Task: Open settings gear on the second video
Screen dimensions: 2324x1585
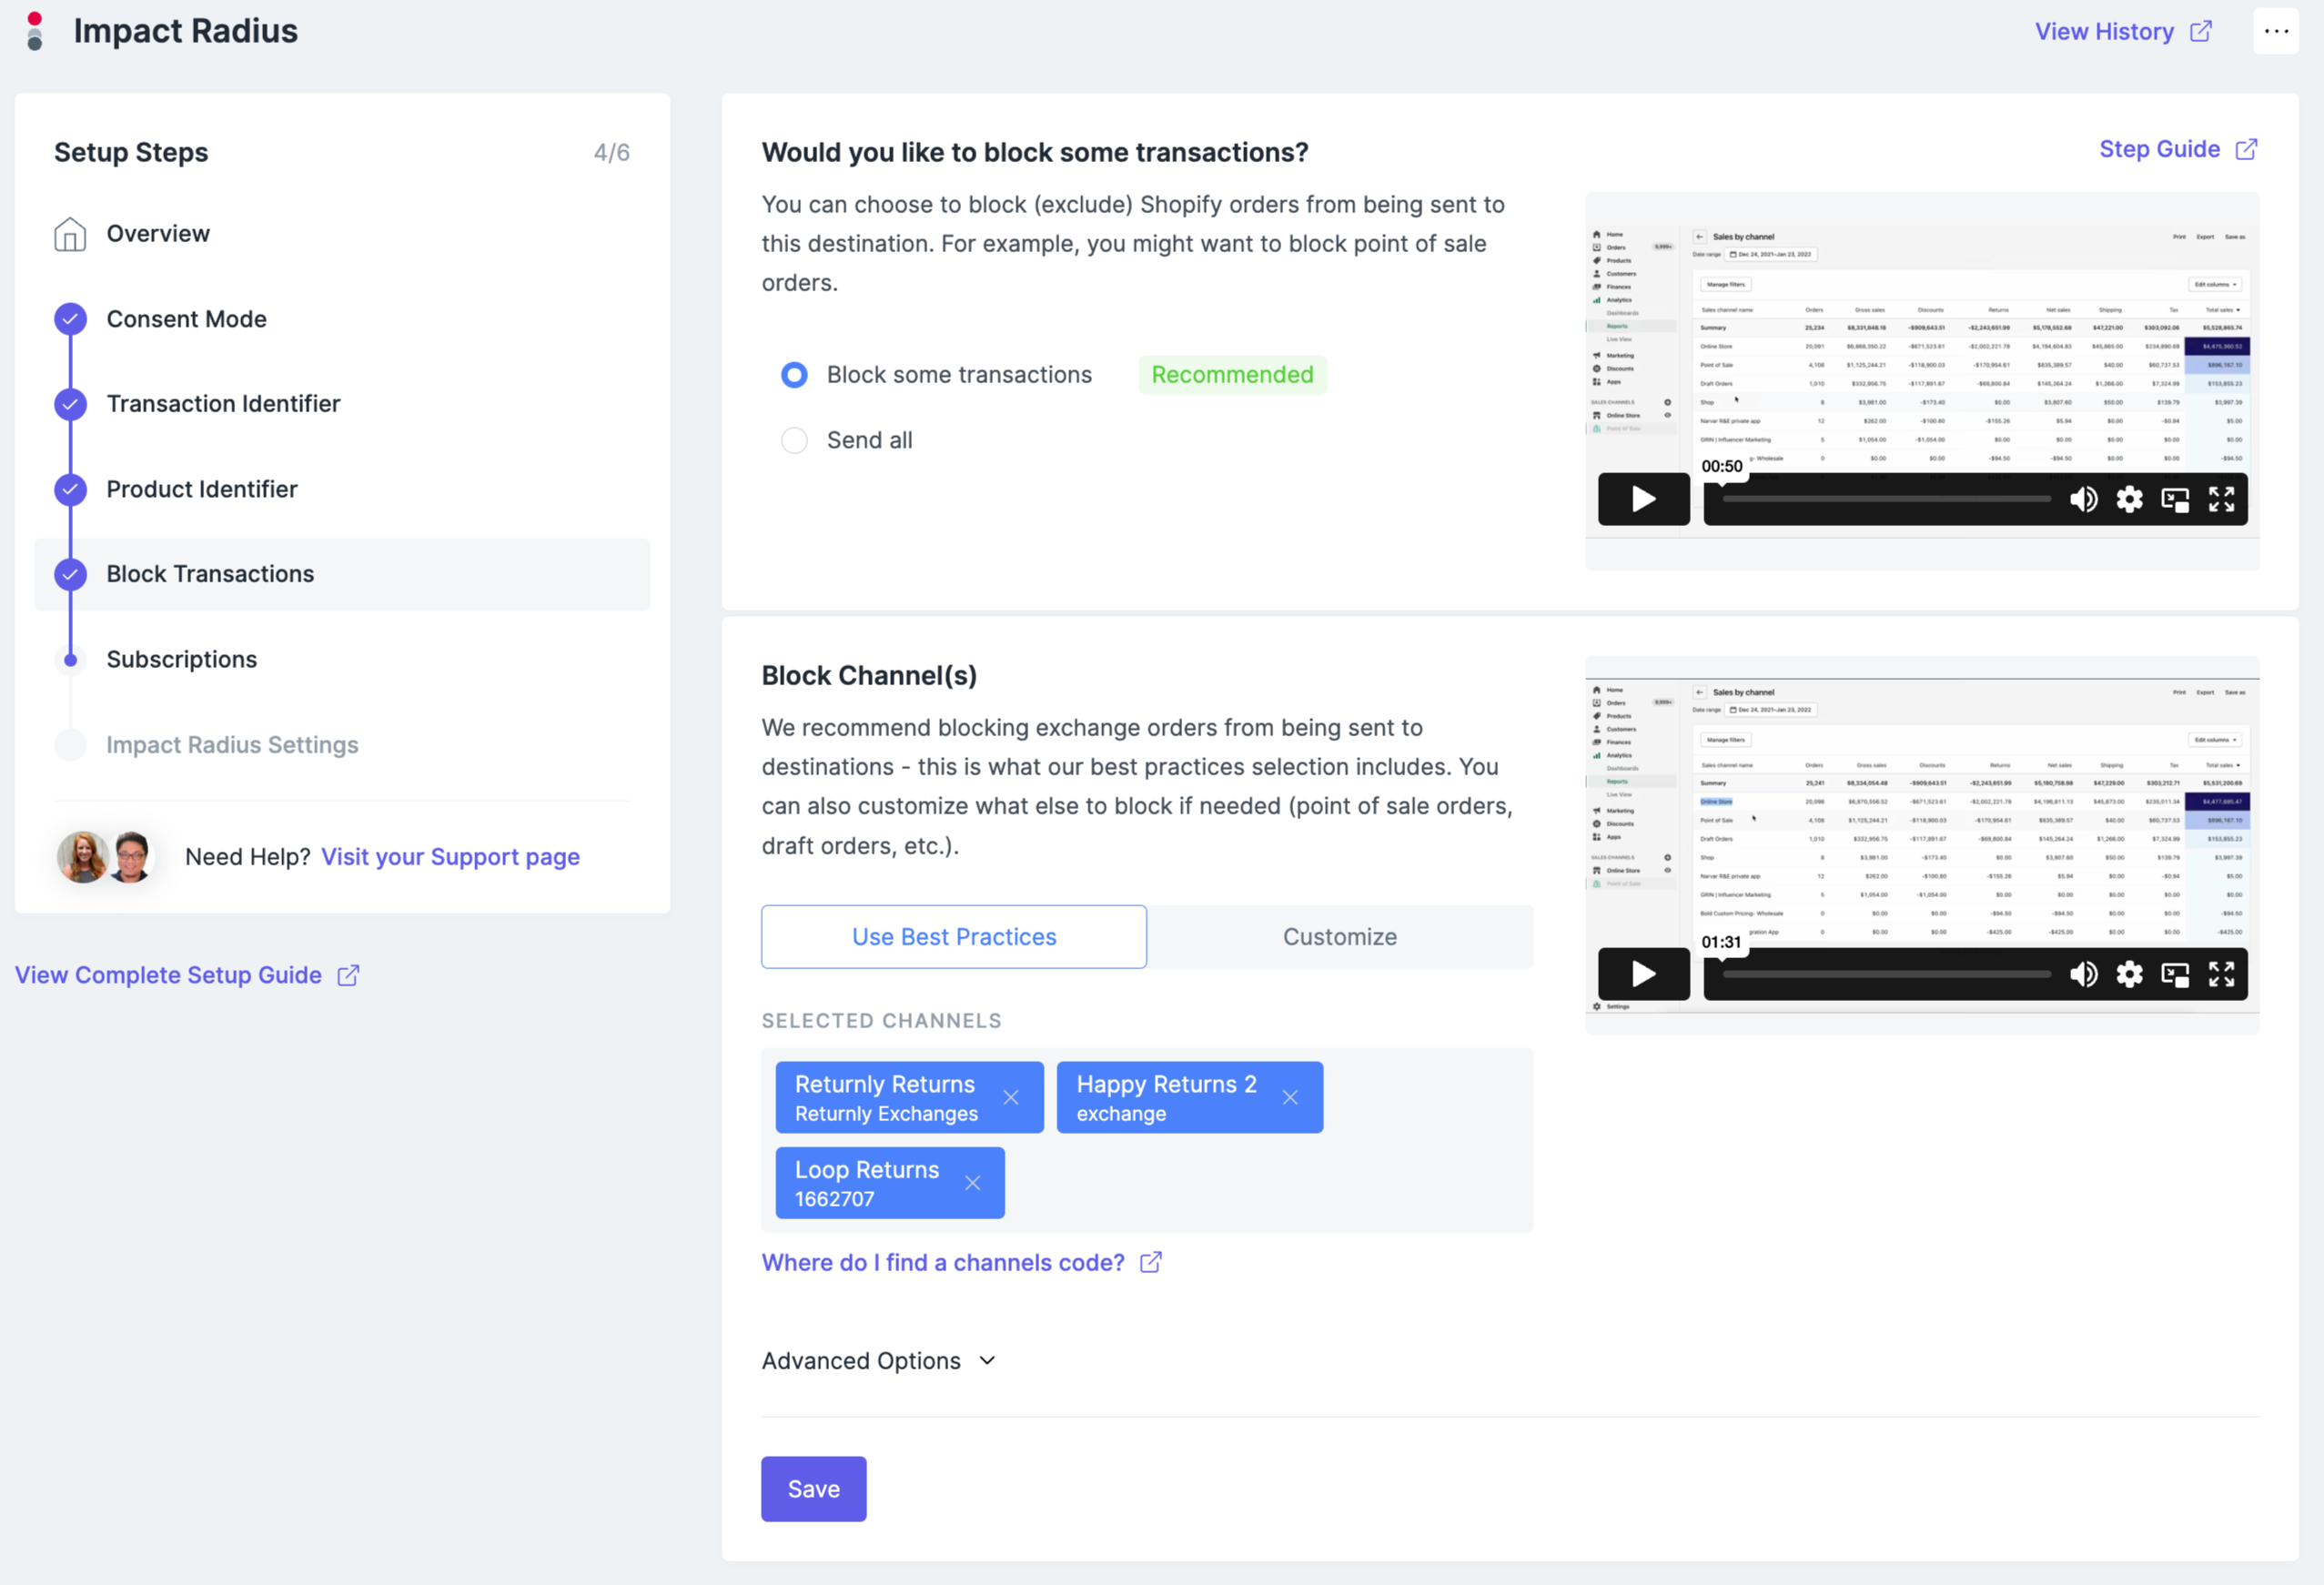Action: click(2129, 974)
